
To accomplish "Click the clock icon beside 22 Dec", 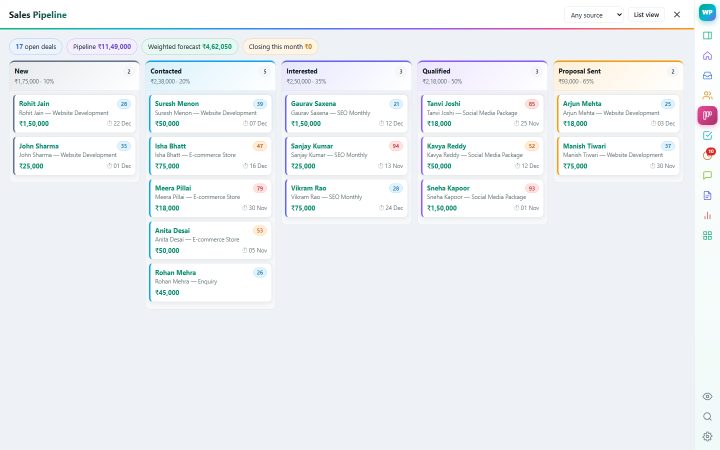I will (109, 124).
